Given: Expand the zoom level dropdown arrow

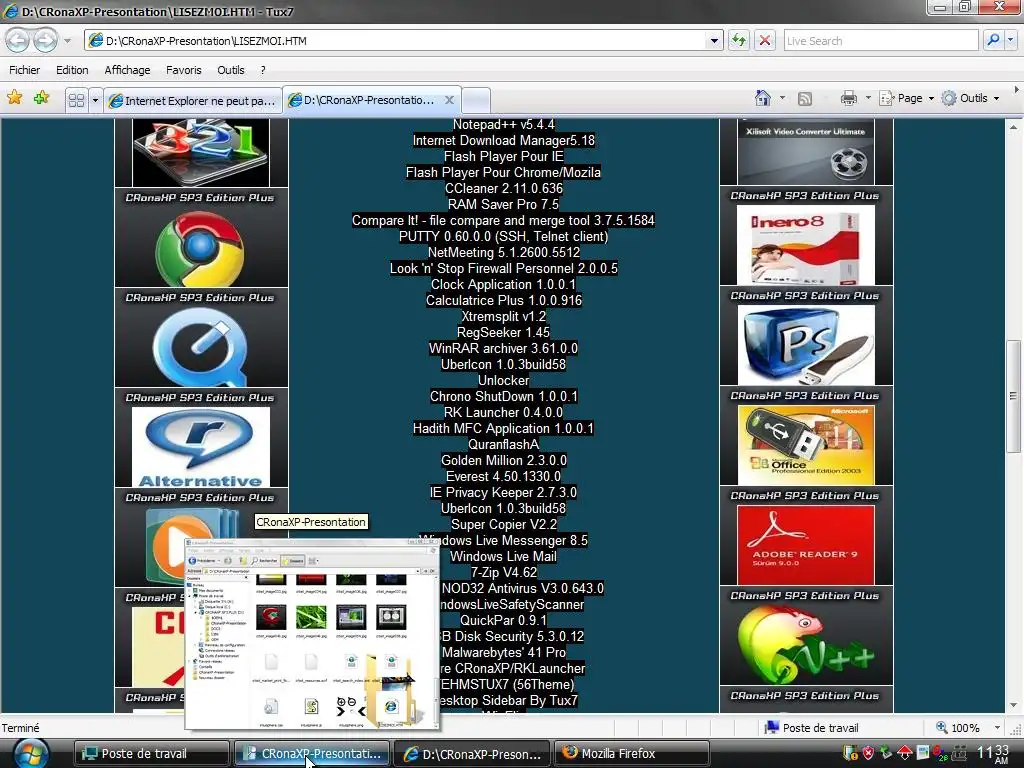Looking at the screenshot, I should coord(997,728).
